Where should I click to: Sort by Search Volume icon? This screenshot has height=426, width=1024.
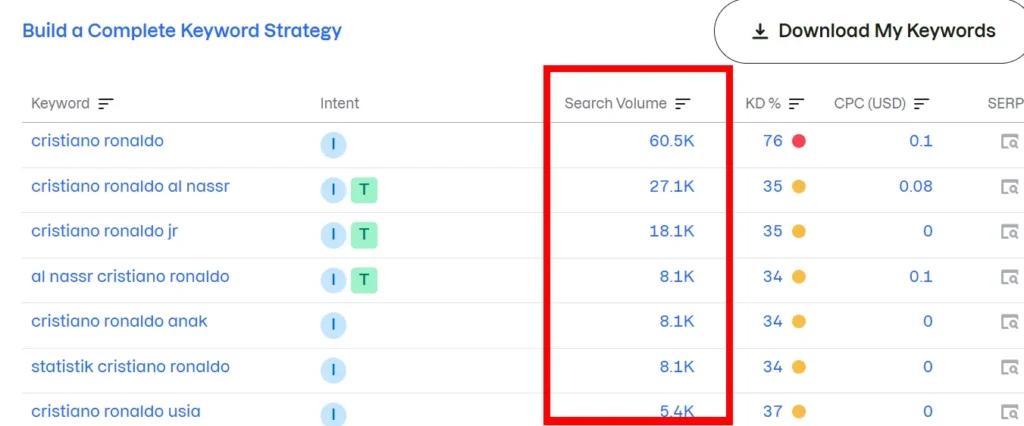pos(682,103)
